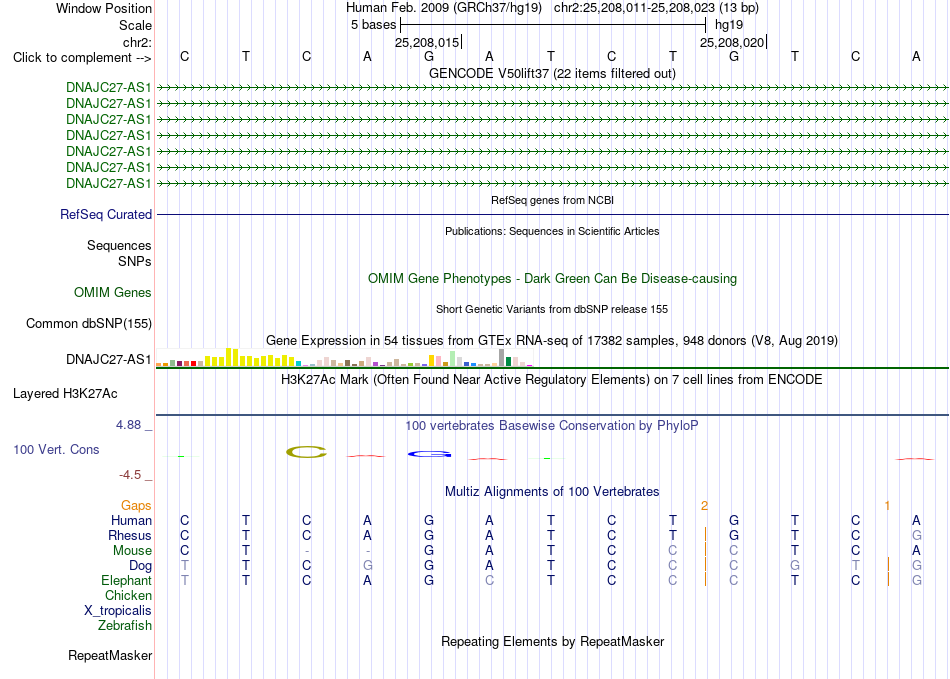Screen dimensions: 950x679
Task: Click the H3K27Ac Mark ENCODE track title
Action: 552,380
